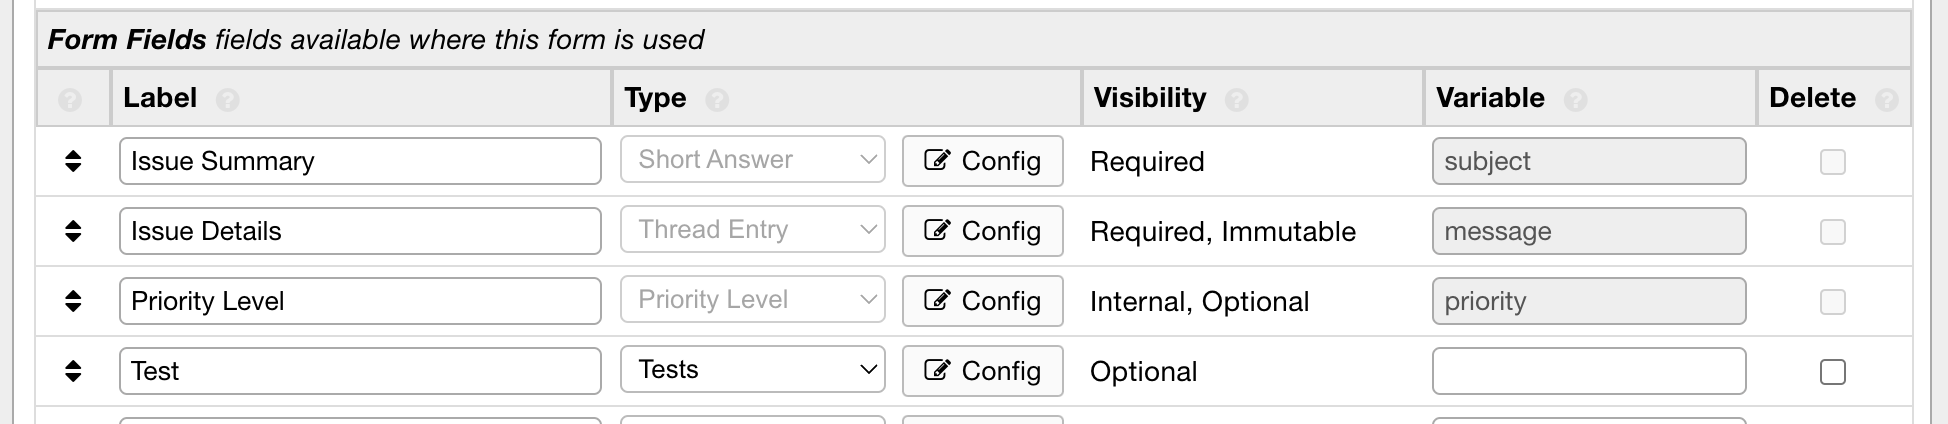The width and height of the screenshot is (1948, 424).
Task: Click the sort handle for Issue Summary row
Action: [73, 161]
